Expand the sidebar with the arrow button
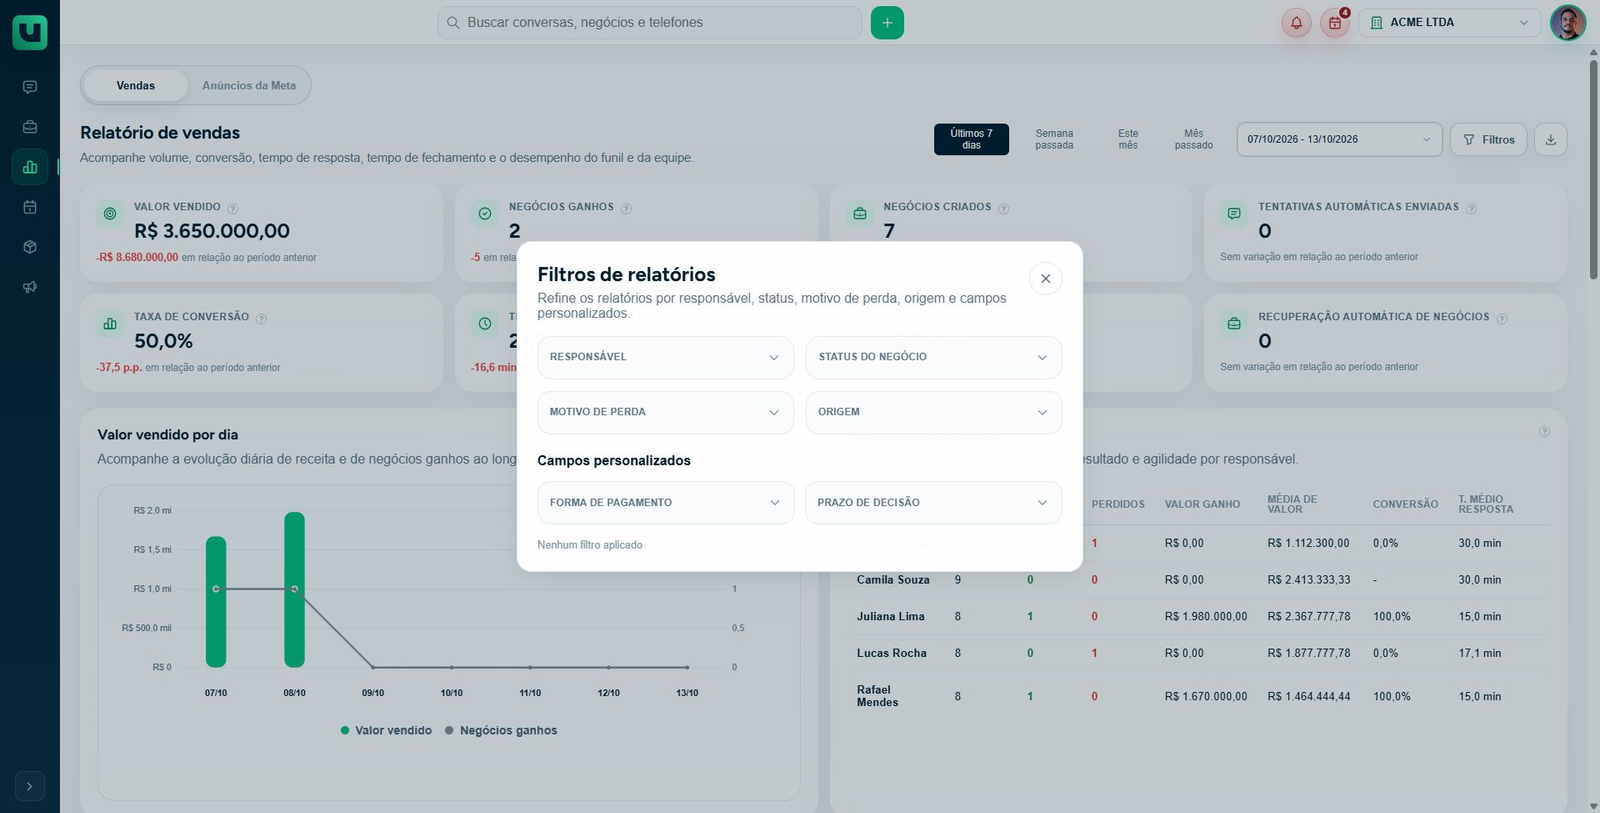1600x813 pixels. coord(30,786)
